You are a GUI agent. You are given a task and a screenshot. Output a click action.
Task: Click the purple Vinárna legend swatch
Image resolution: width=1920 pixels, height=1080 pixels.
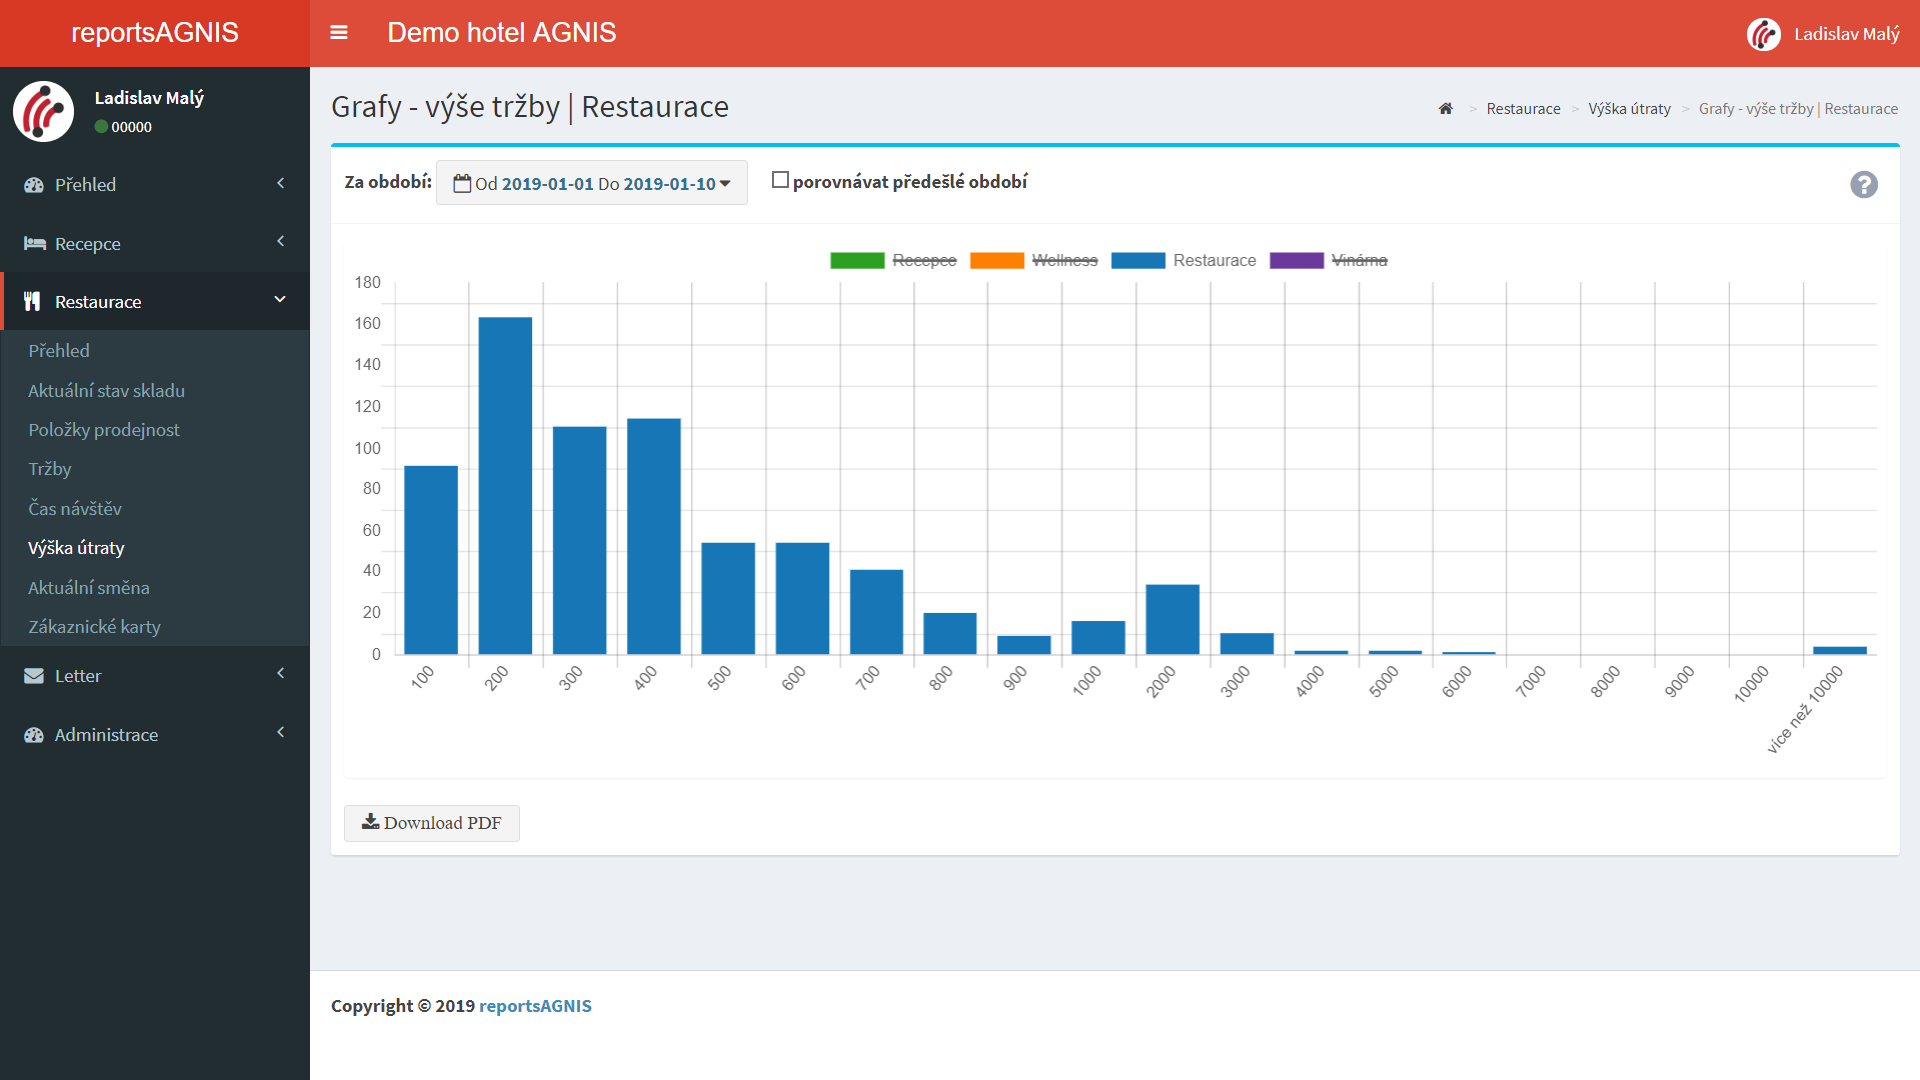pyautogui.click(x=1296, y=261)
